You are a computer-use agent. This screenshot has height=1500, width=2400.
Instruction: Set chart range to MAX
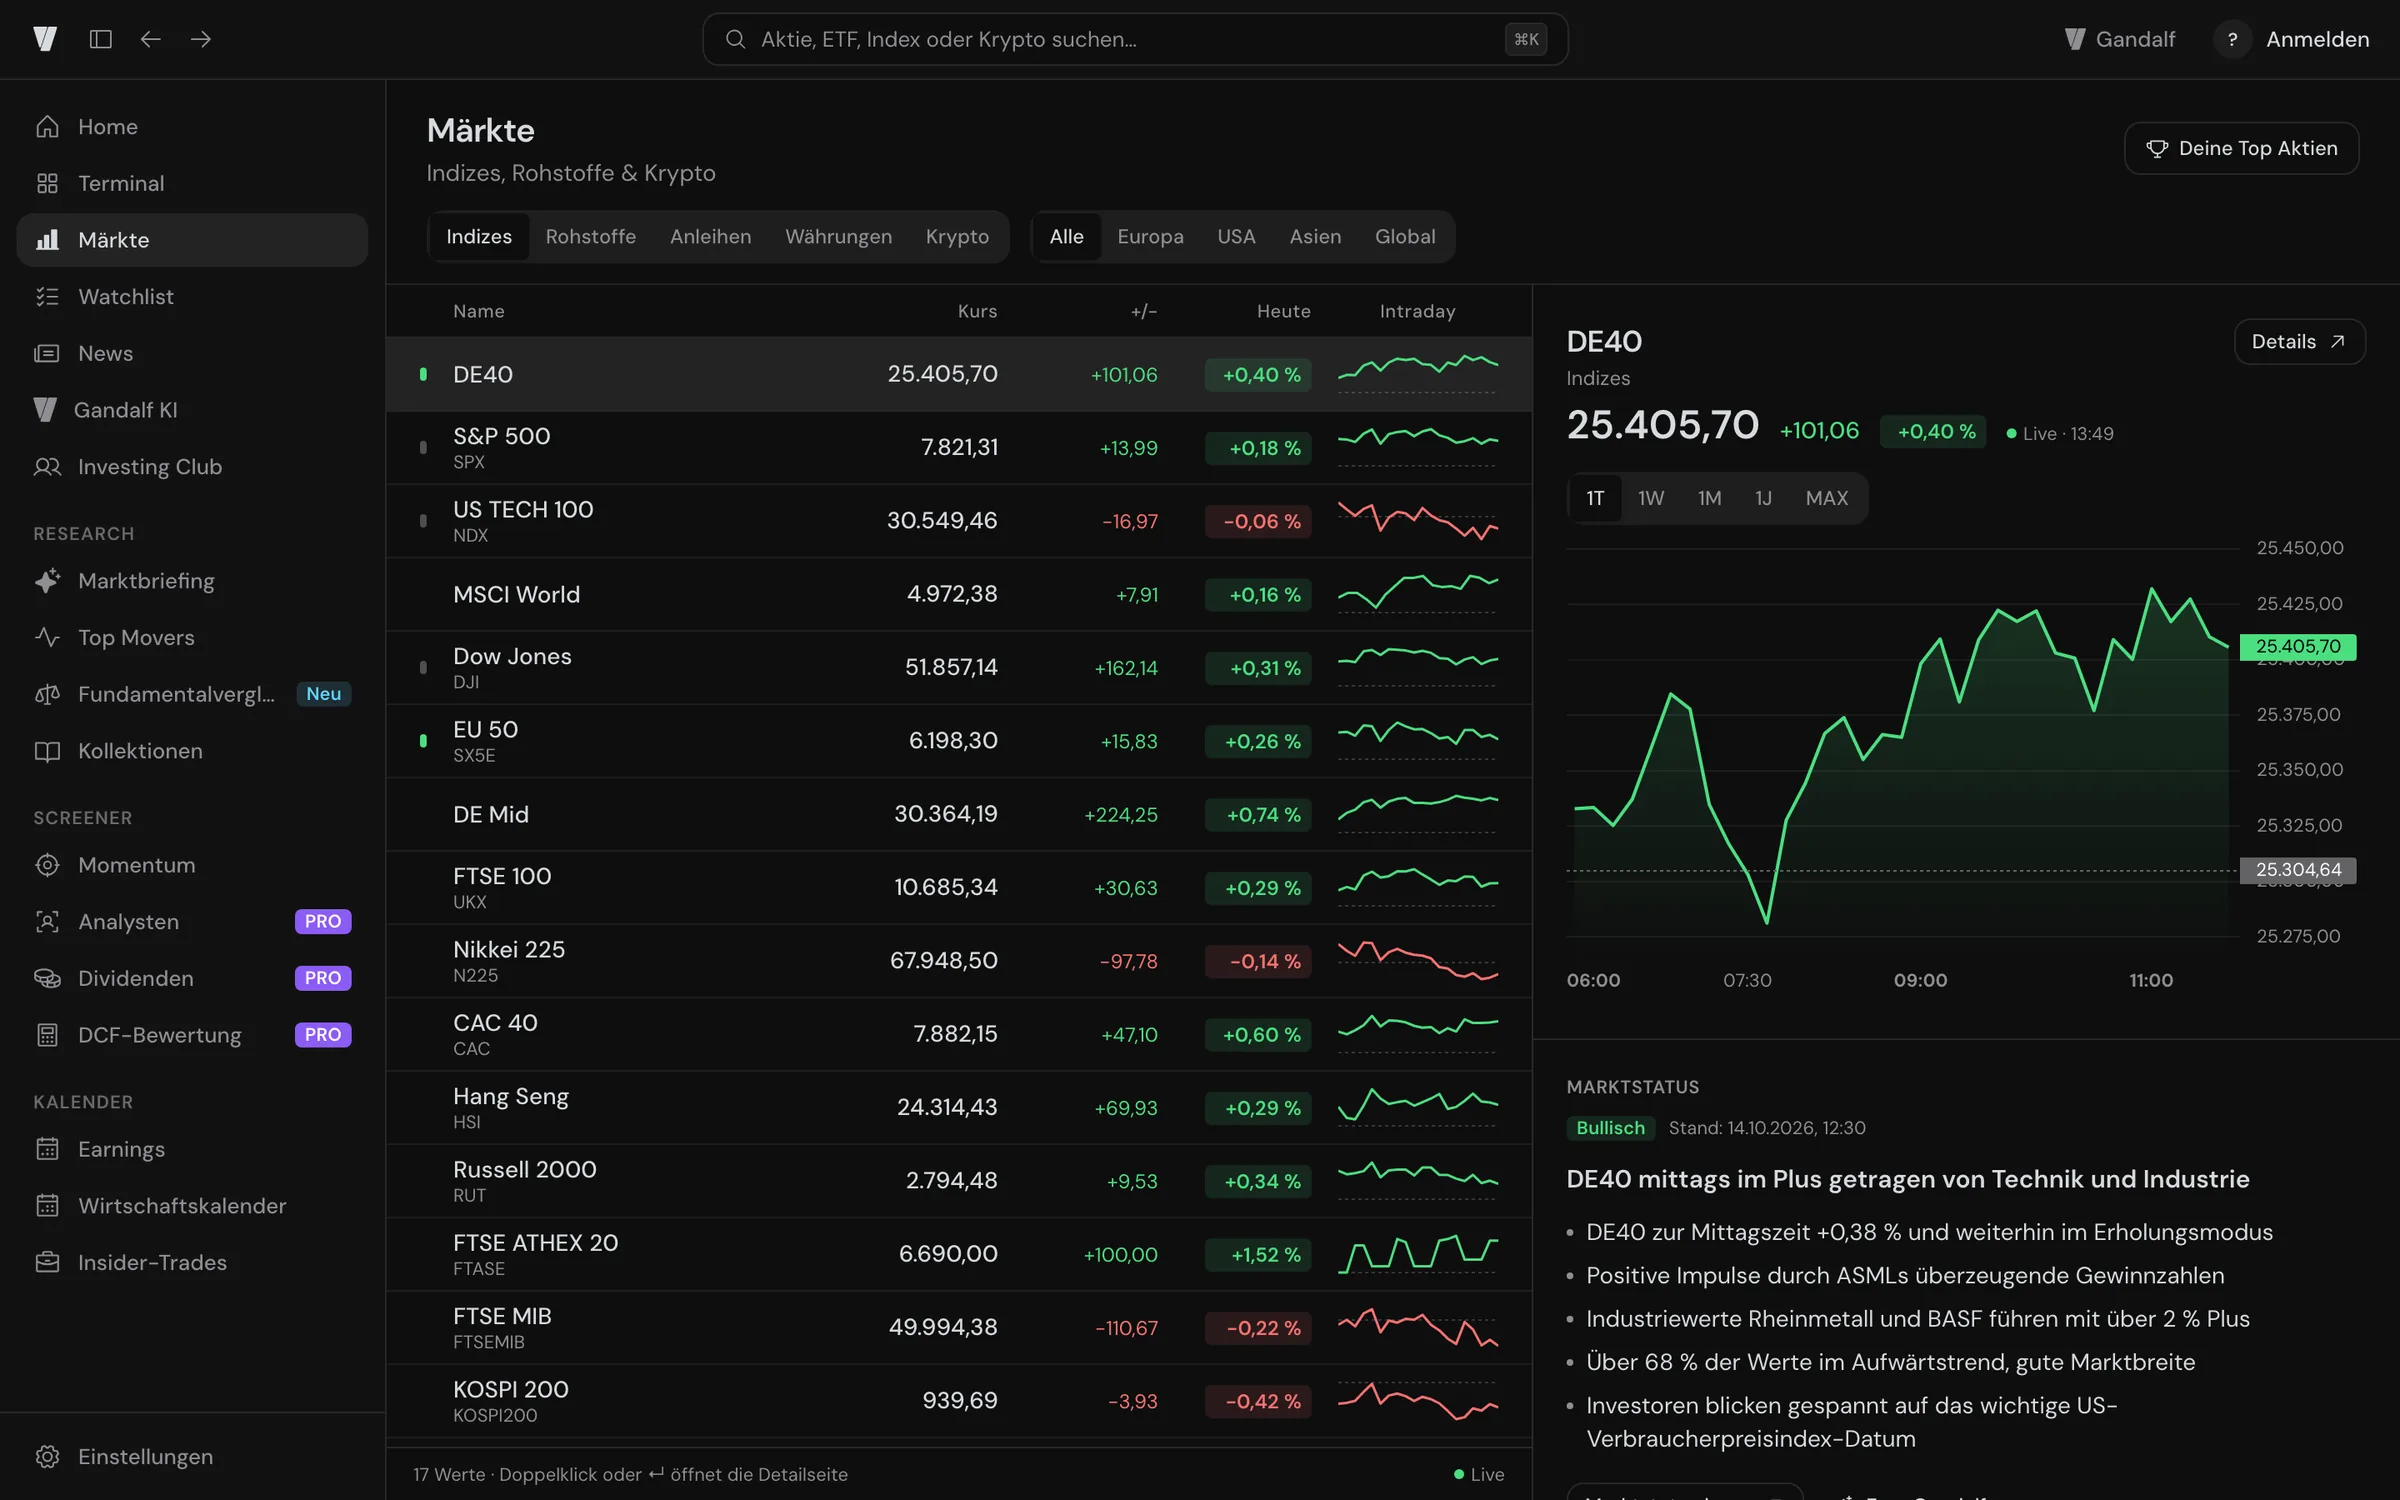(x=1826, y=498)
